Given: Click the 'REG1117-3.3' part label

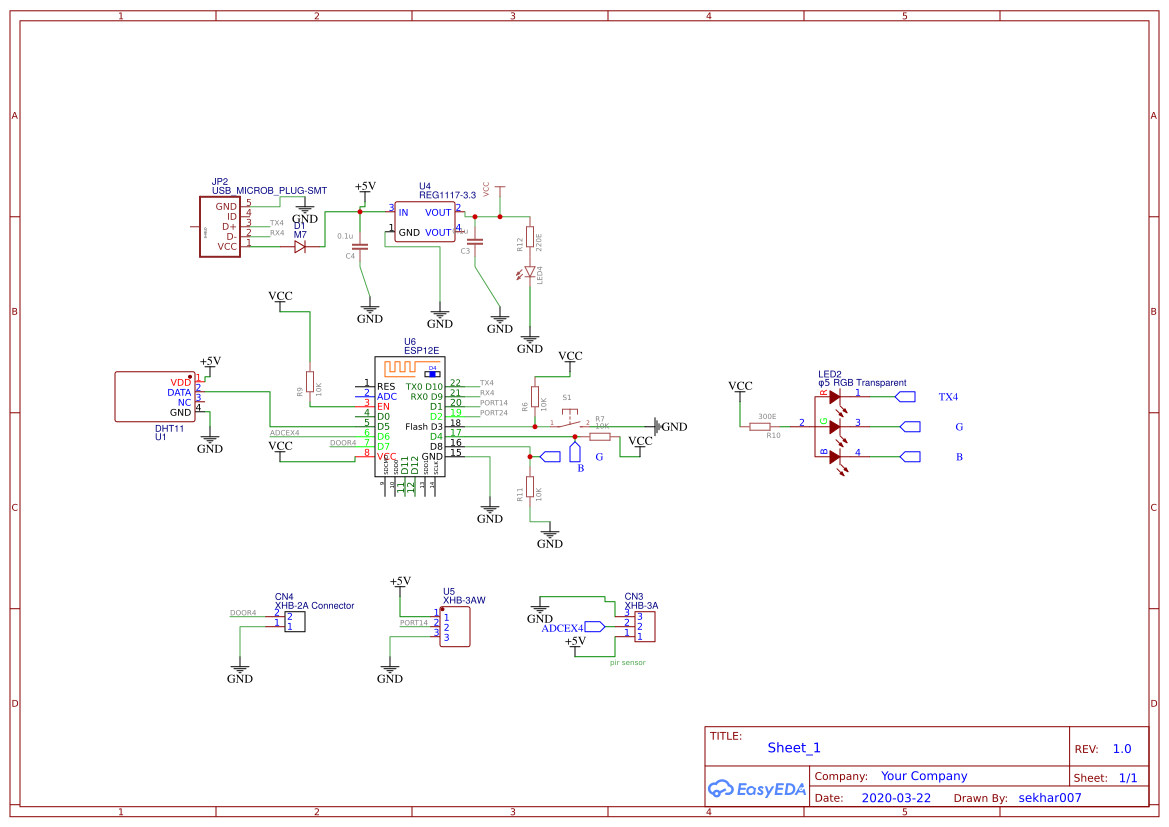Looking at the screenshot, I should pyautogui.click(x=447, y=195).
